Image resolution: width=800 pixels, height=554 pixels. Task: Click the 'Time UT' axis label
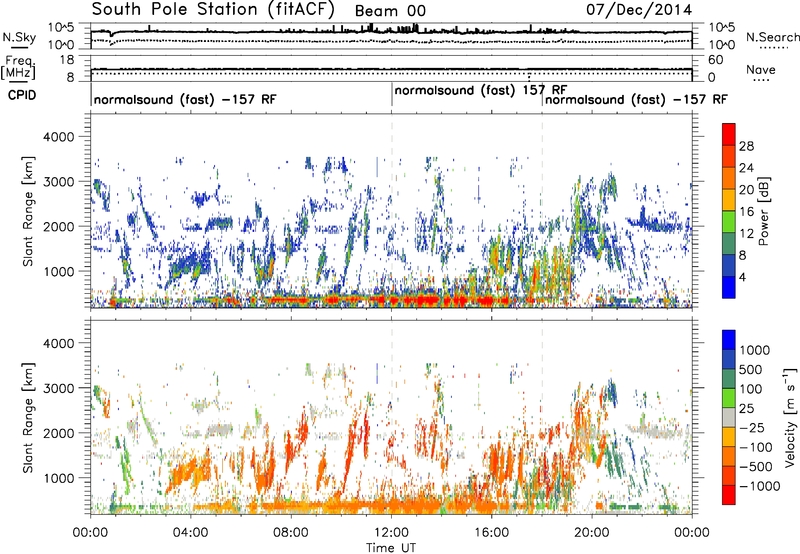click(391, 548)
